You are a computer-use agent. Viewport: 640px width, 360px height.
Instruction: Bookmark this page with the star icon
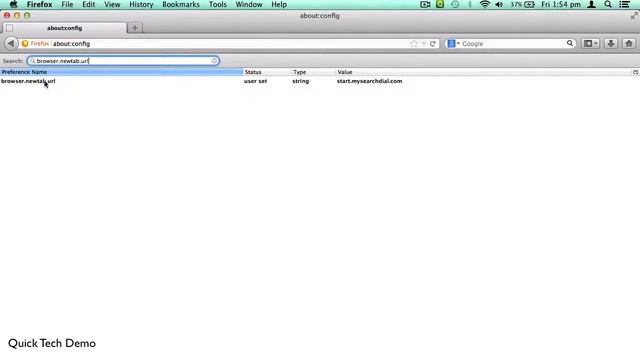pos(414,44)
